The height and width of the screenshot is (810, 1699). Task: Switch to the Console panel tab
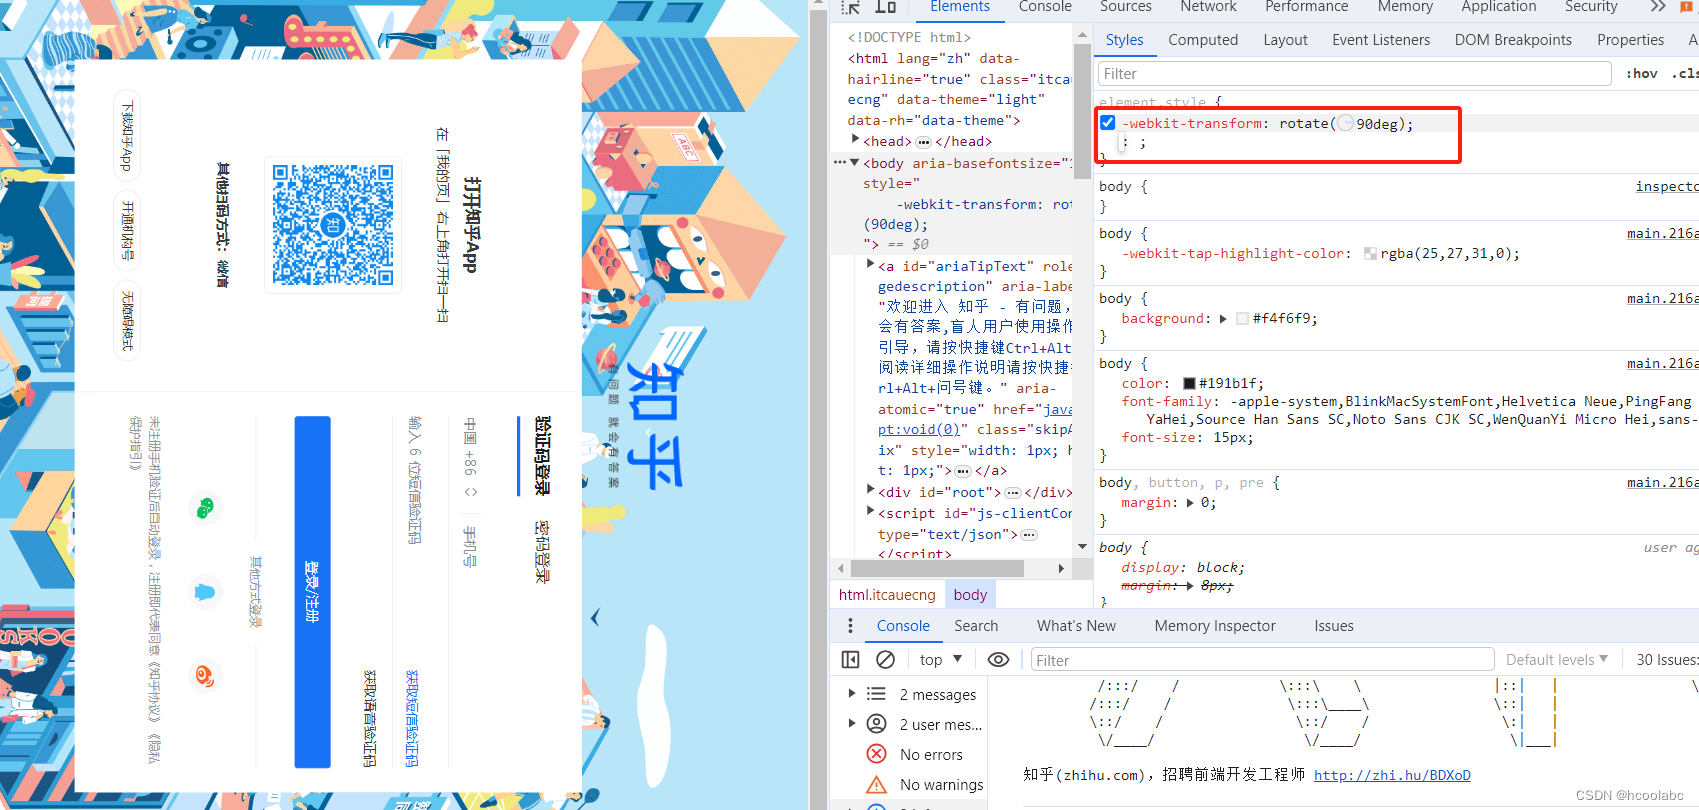[x=1045, y=7]
